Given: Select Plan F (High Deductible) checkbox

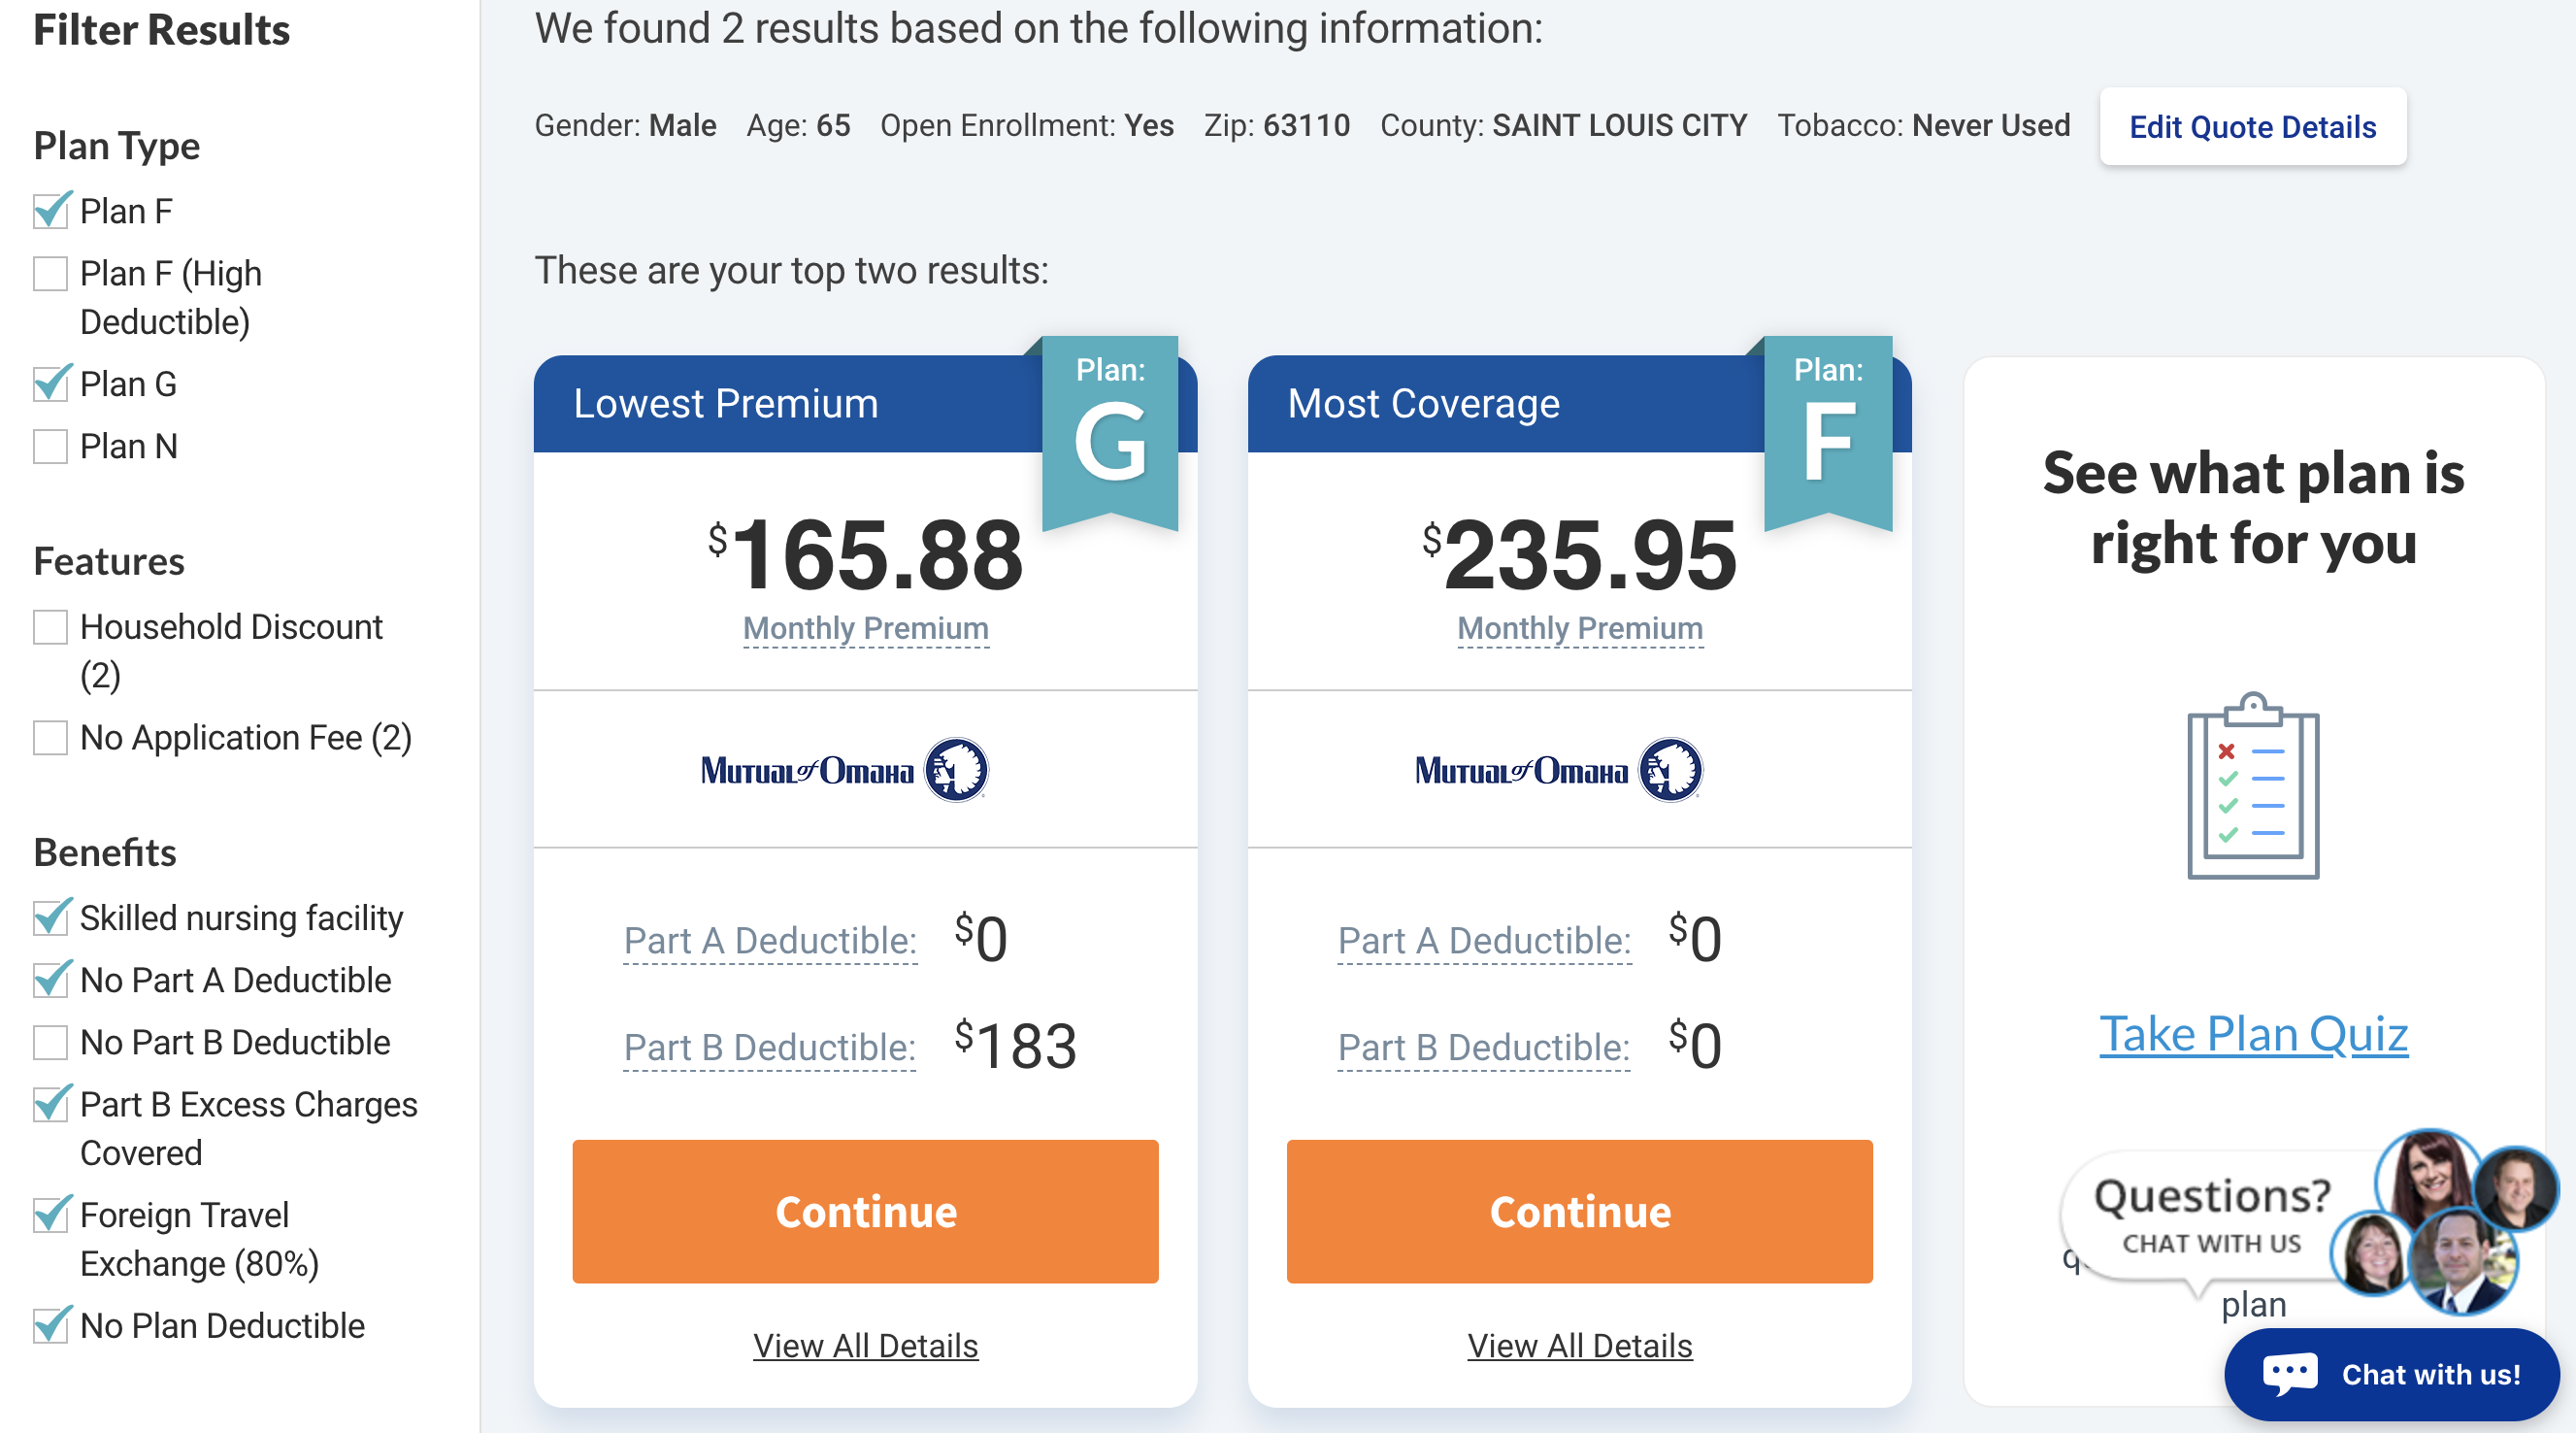Looking at the screenshot, I should [51, 273].
